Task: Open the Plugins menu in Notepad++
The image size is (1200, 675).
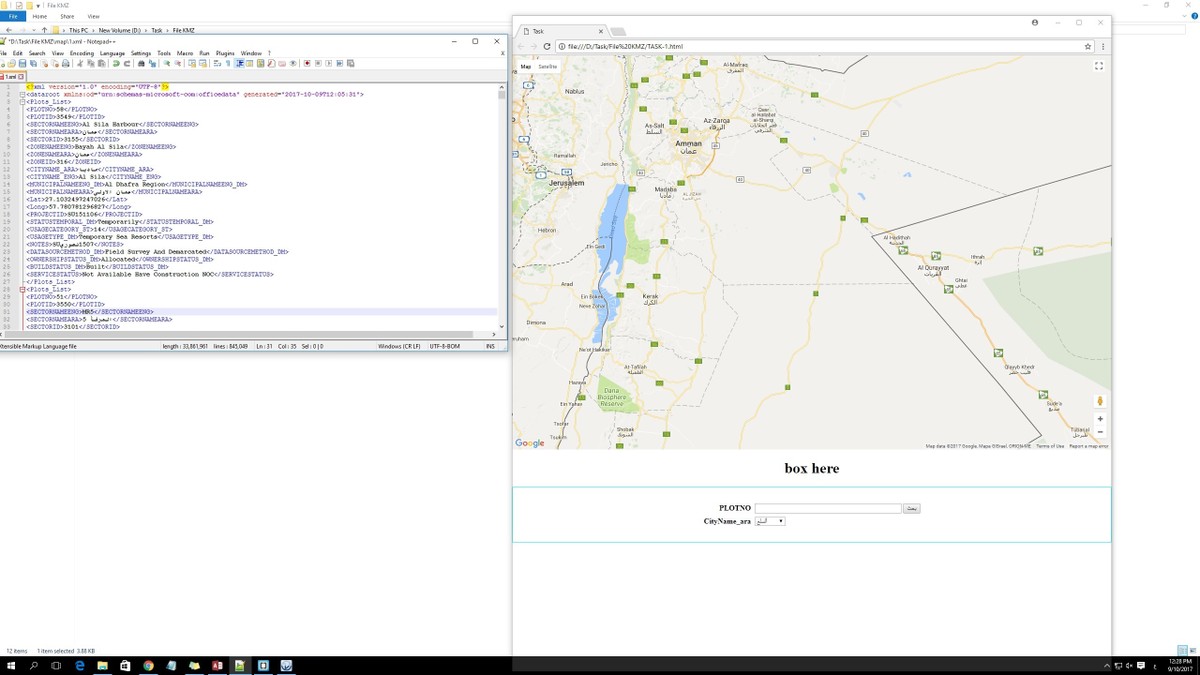Action: 225,53
